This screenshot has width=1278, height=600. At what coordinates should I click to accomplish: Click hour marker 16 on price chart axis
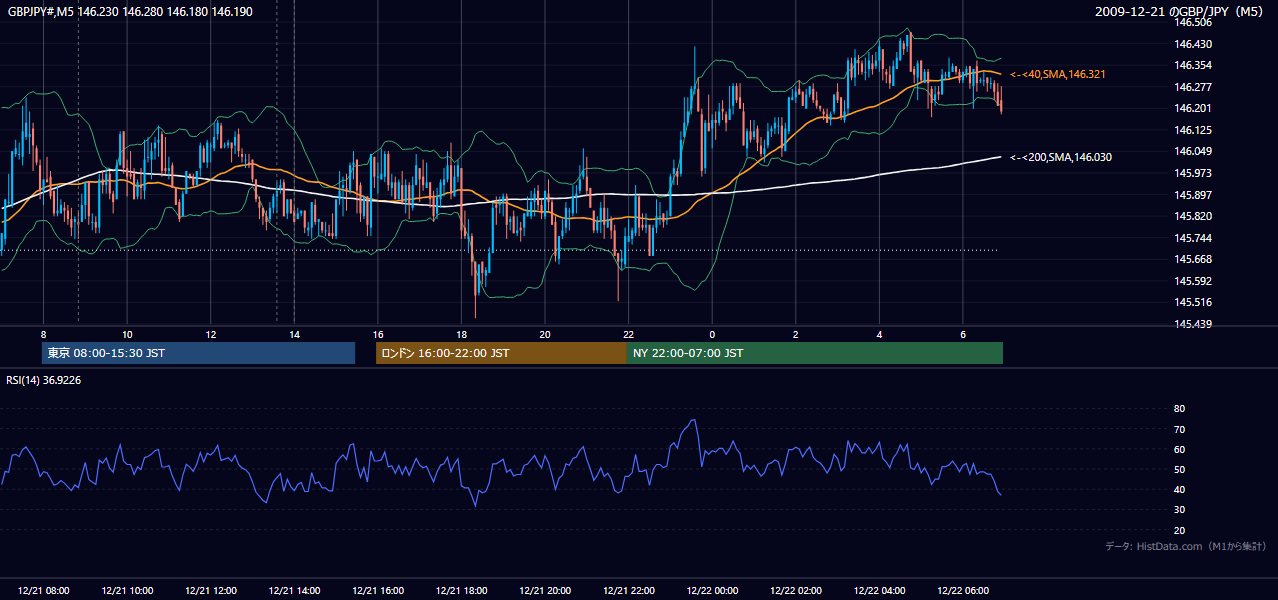(x=377, y=334)
